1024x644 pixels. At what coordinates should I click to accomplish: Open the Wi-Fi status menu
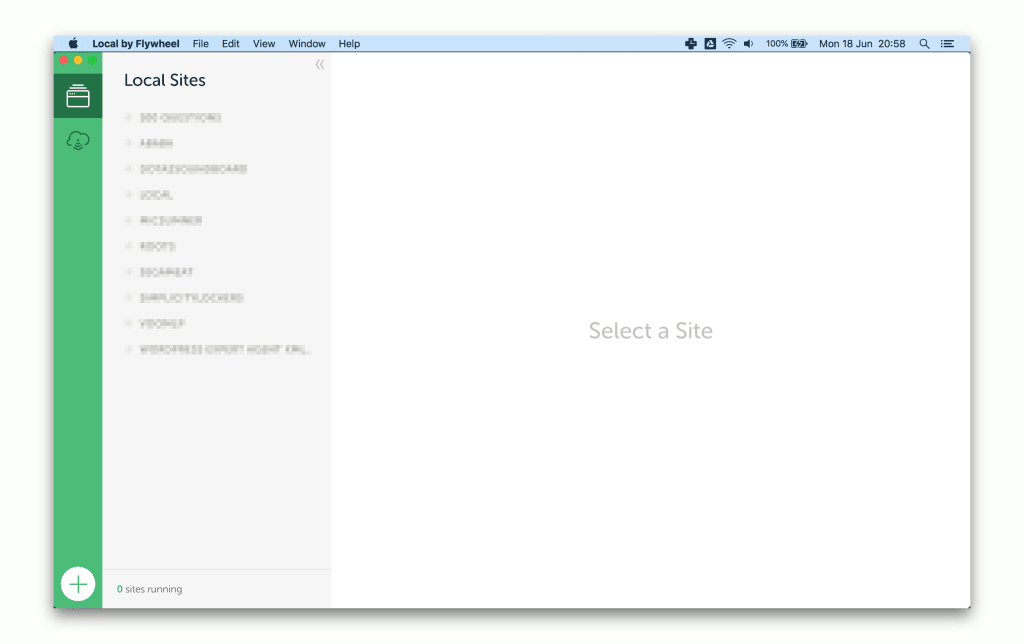pyautogui.click(x=729, y=44)
